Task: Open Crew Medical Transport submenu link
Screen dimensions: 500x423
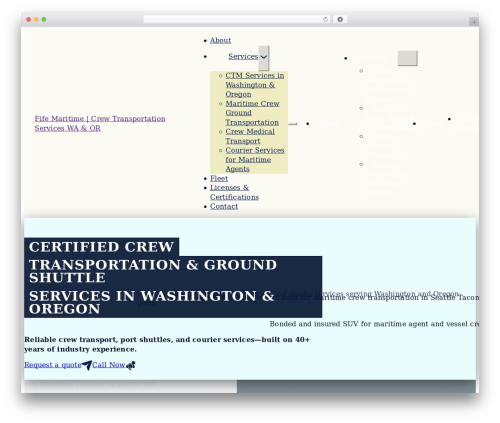Action: 250,136
